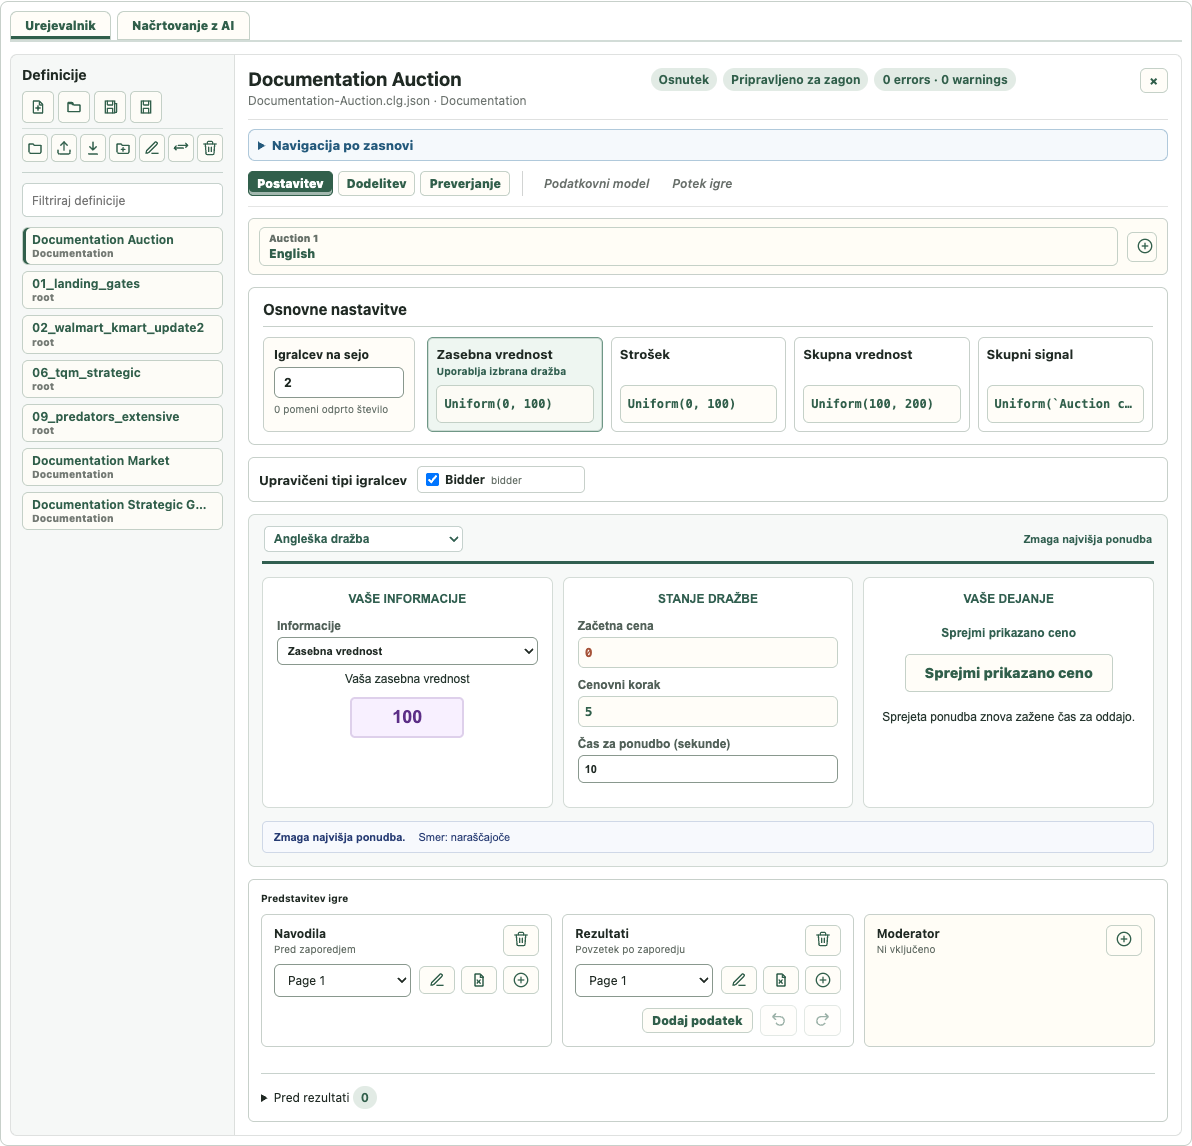The width and height of the screenshot is (1192, 1146).
Task: Click the Dodaj podatek button
Action: pos(697,1021)
